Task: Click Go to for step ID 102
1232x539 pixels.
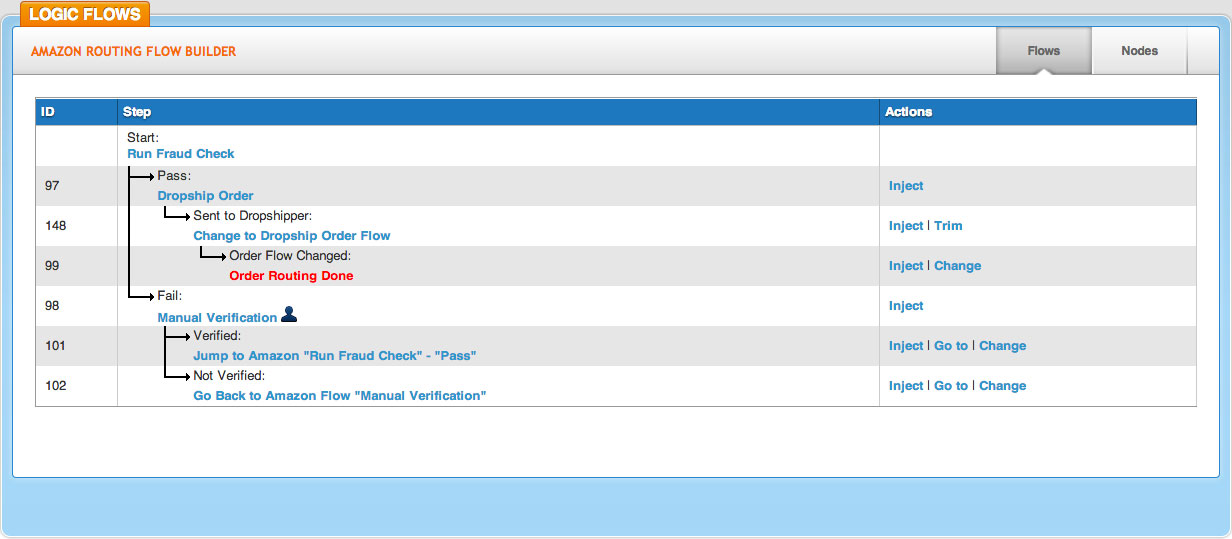Action: point(951,386)
